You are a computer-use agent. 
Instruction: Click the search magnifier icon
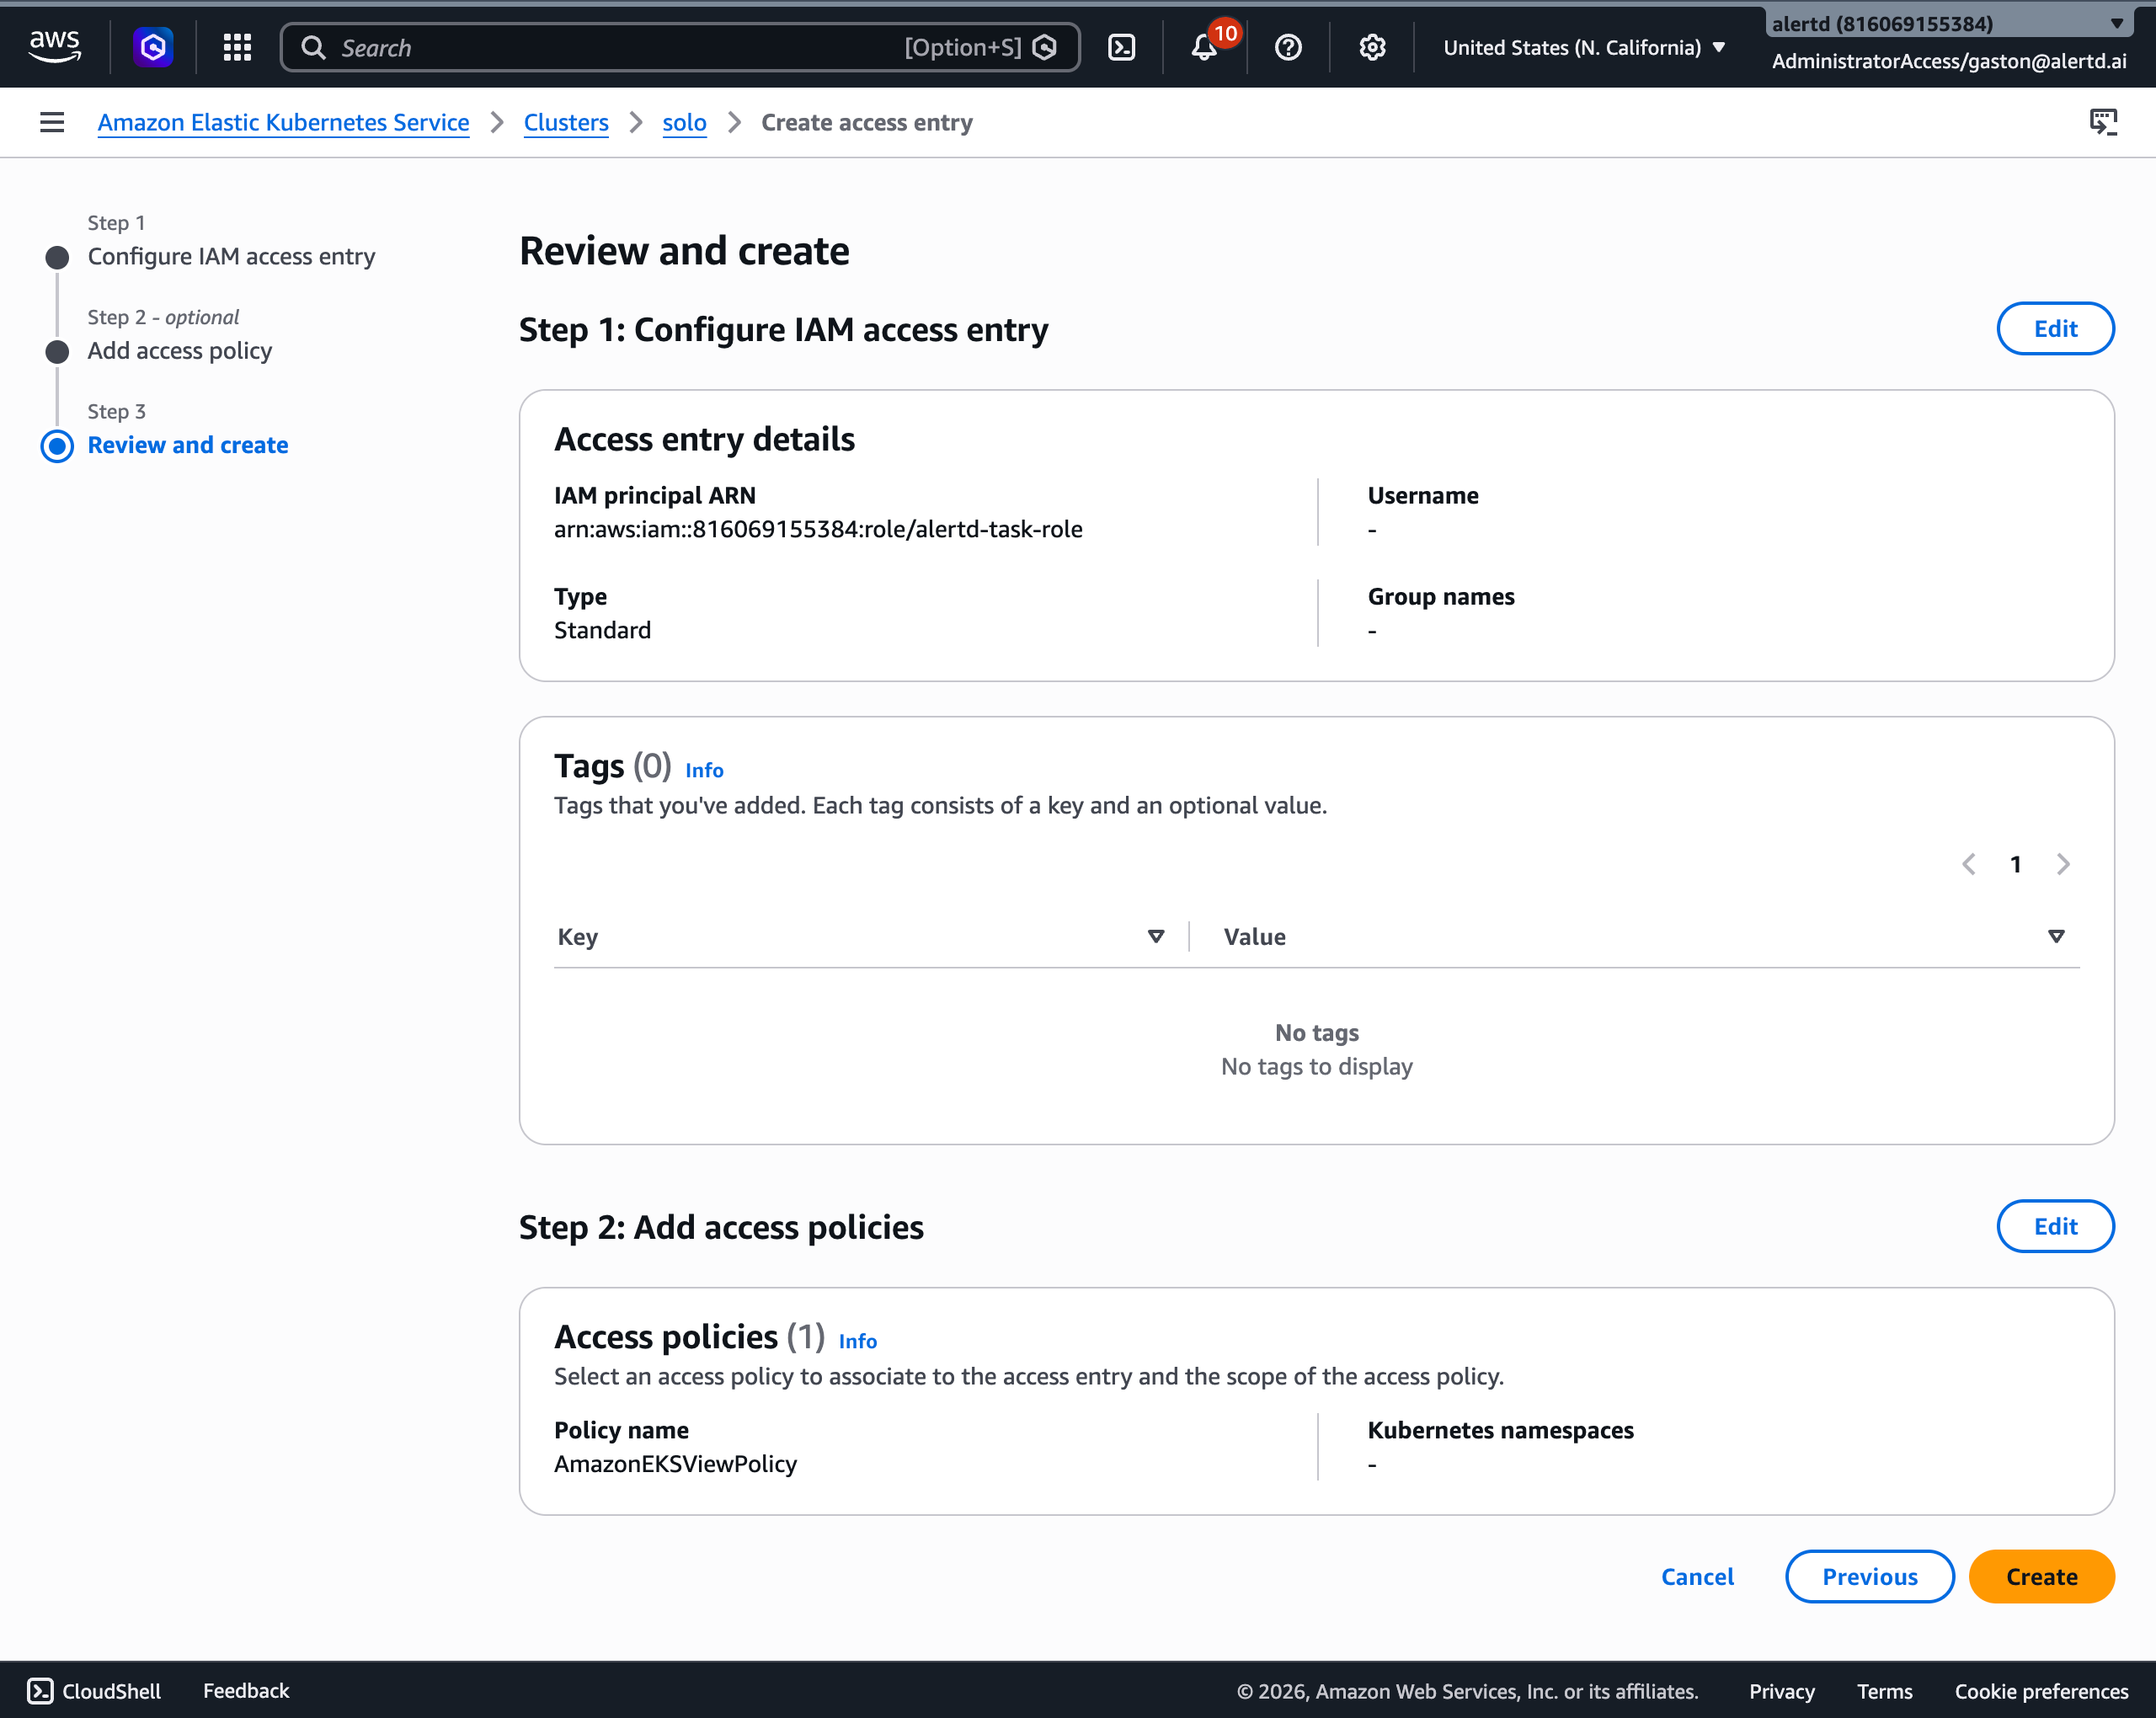(313, 47)
